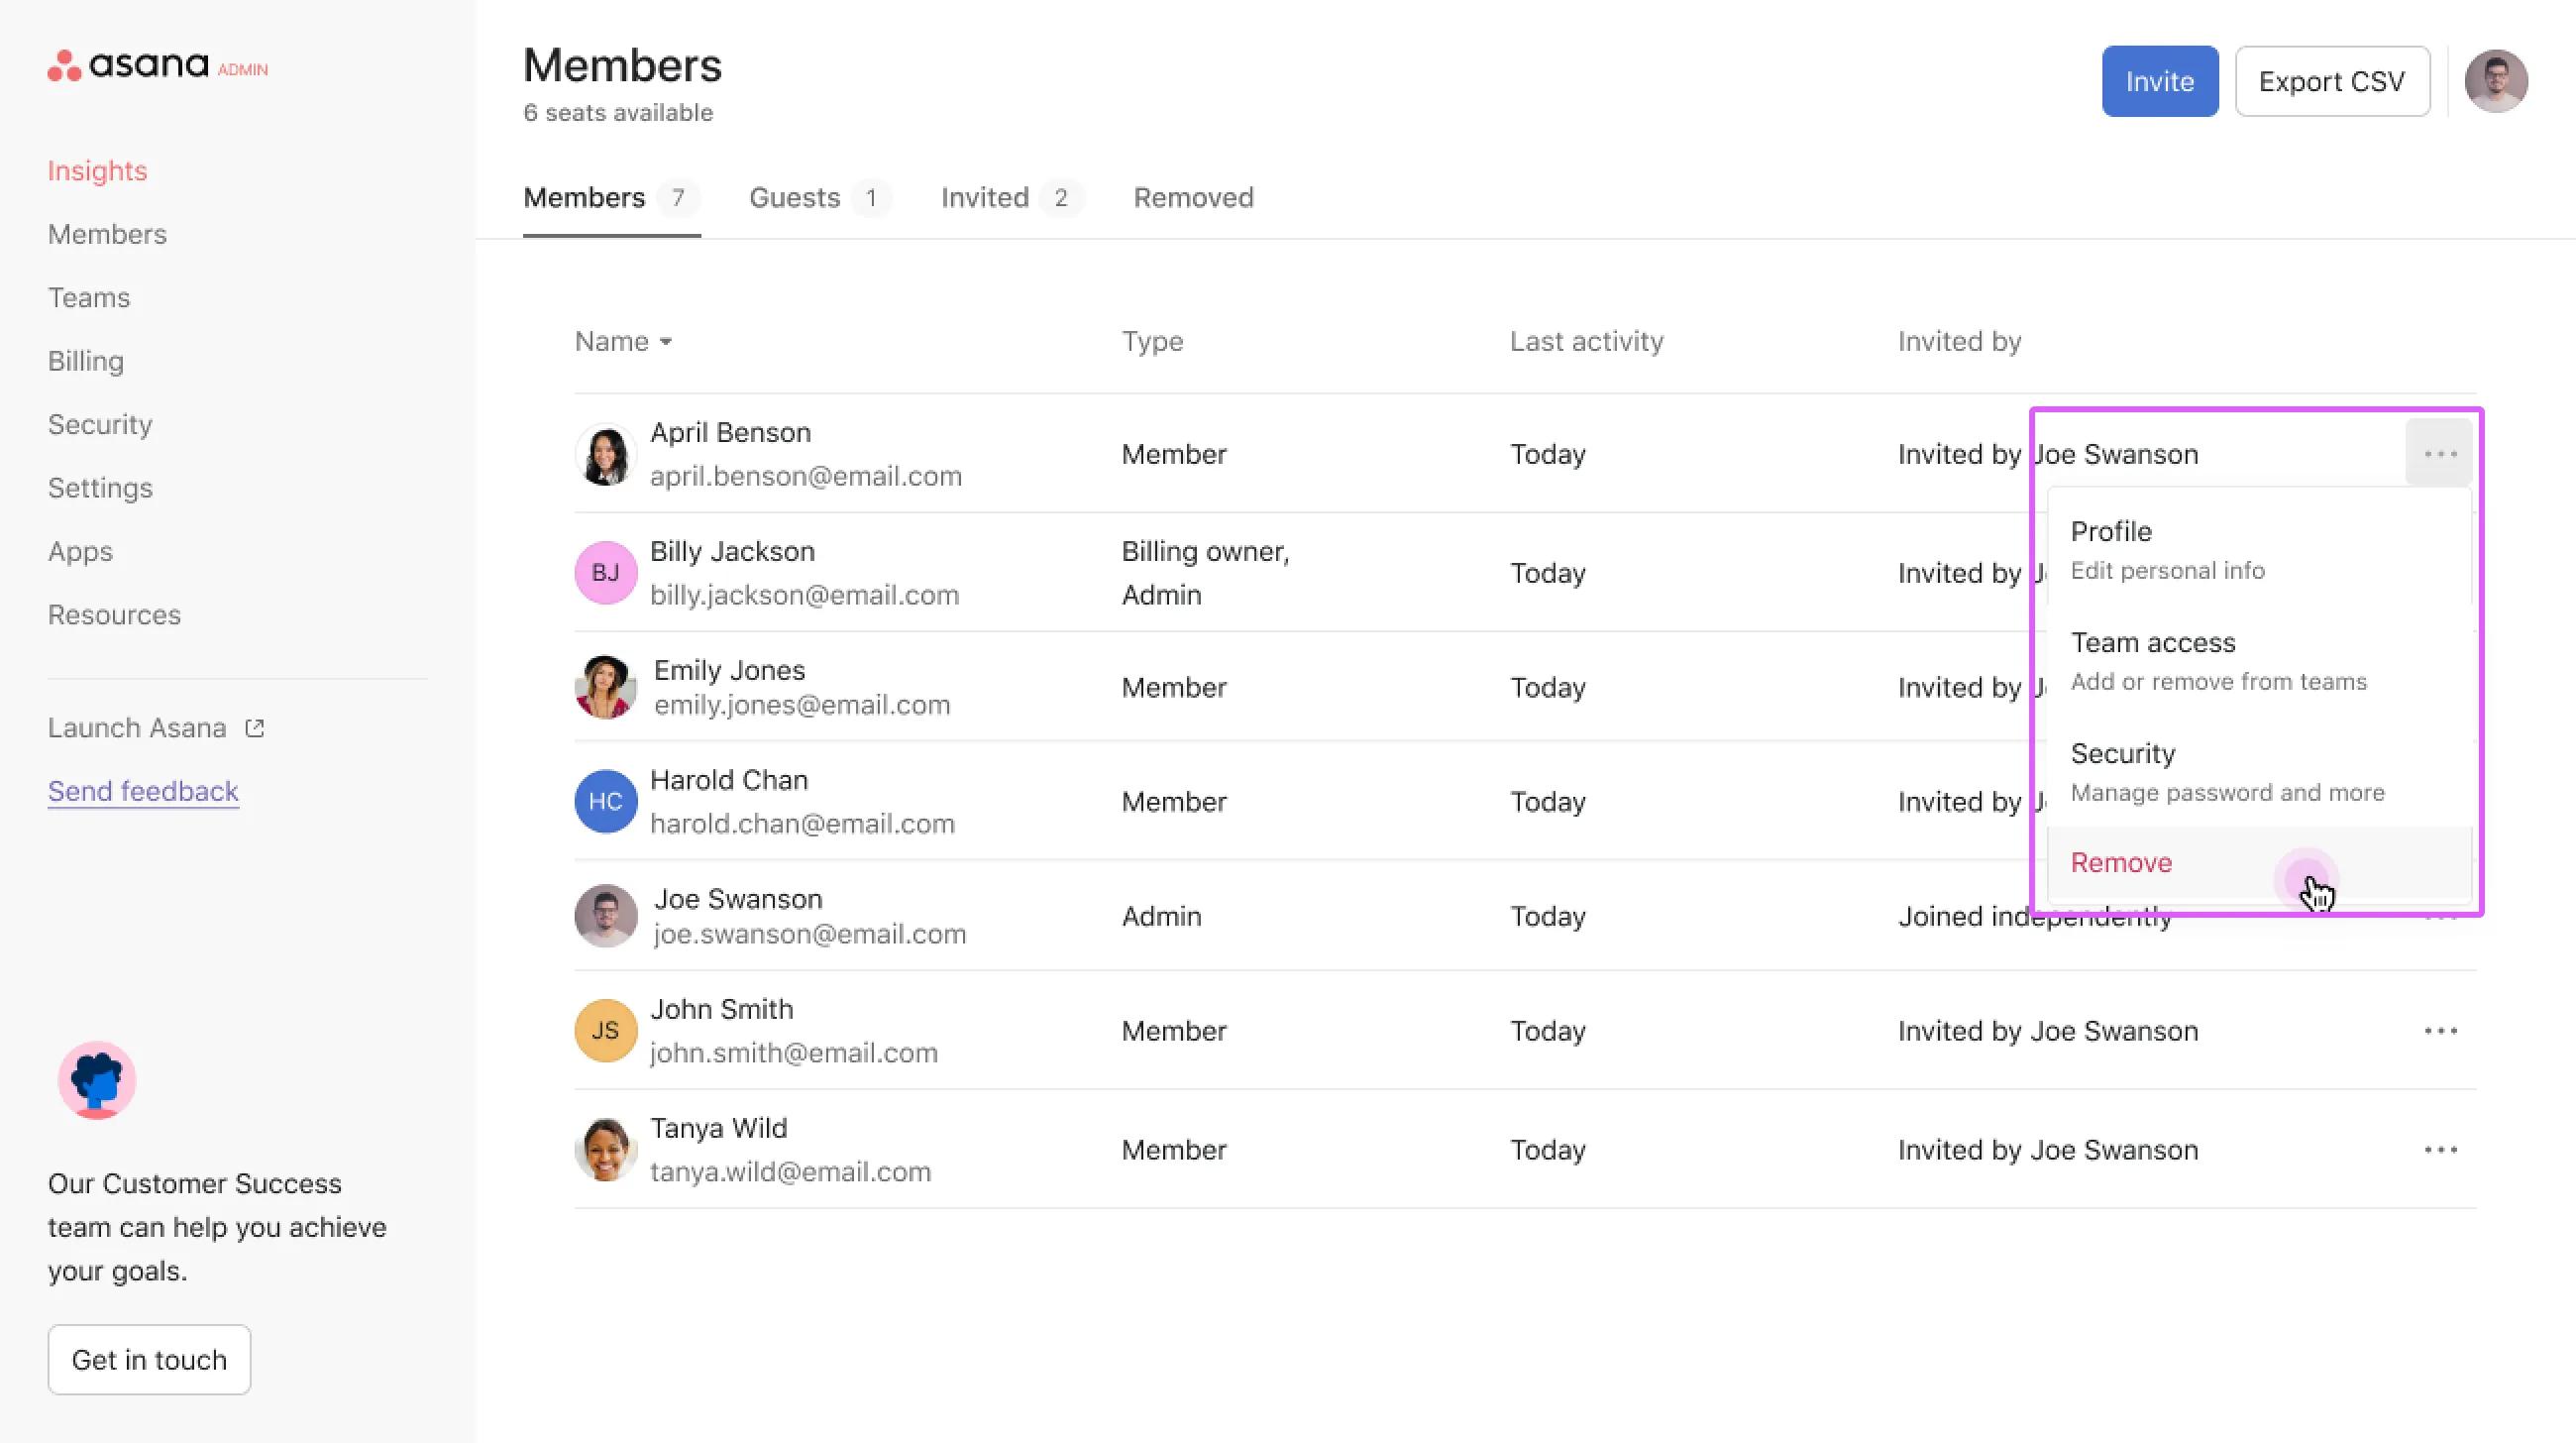
Task: Click the blue Invite button
Action: (x=2159, y=82)
